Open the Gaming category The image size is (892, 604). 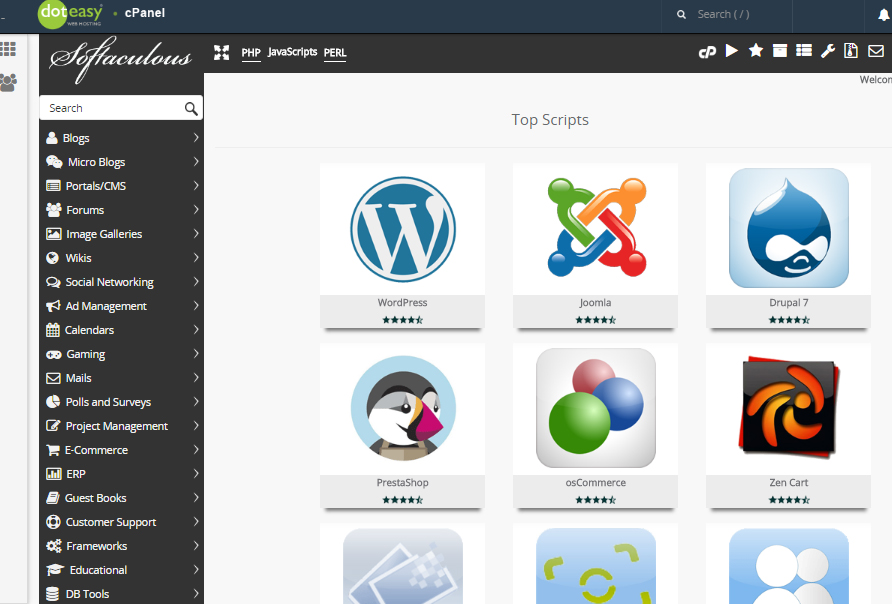(122, 354)
